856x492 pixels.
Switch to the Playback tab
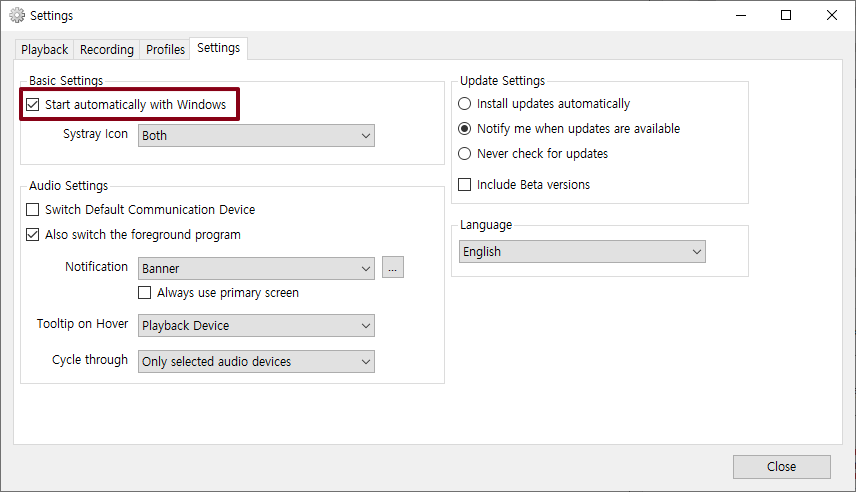click(x=44, y=50)
